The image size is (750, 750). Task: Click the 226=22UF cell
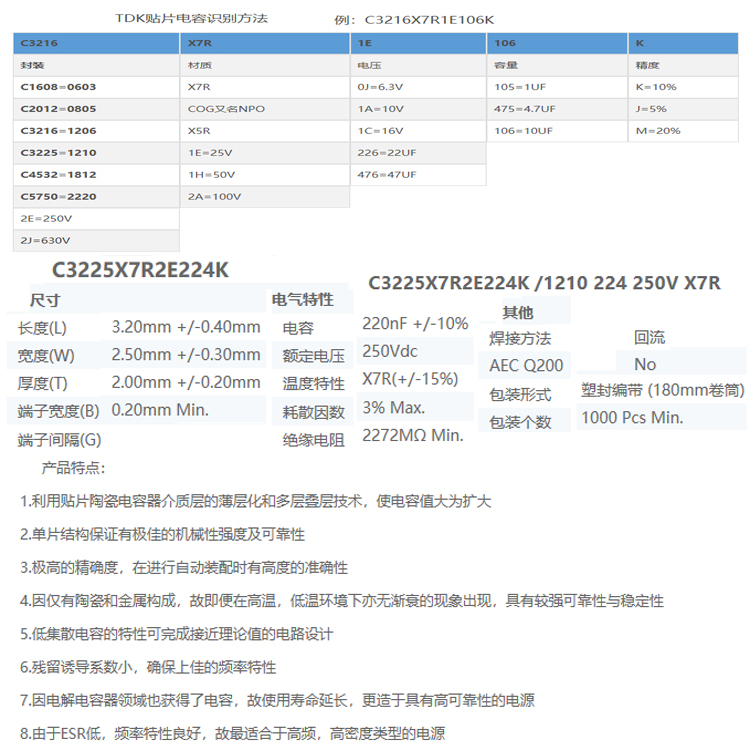[419, 153]
